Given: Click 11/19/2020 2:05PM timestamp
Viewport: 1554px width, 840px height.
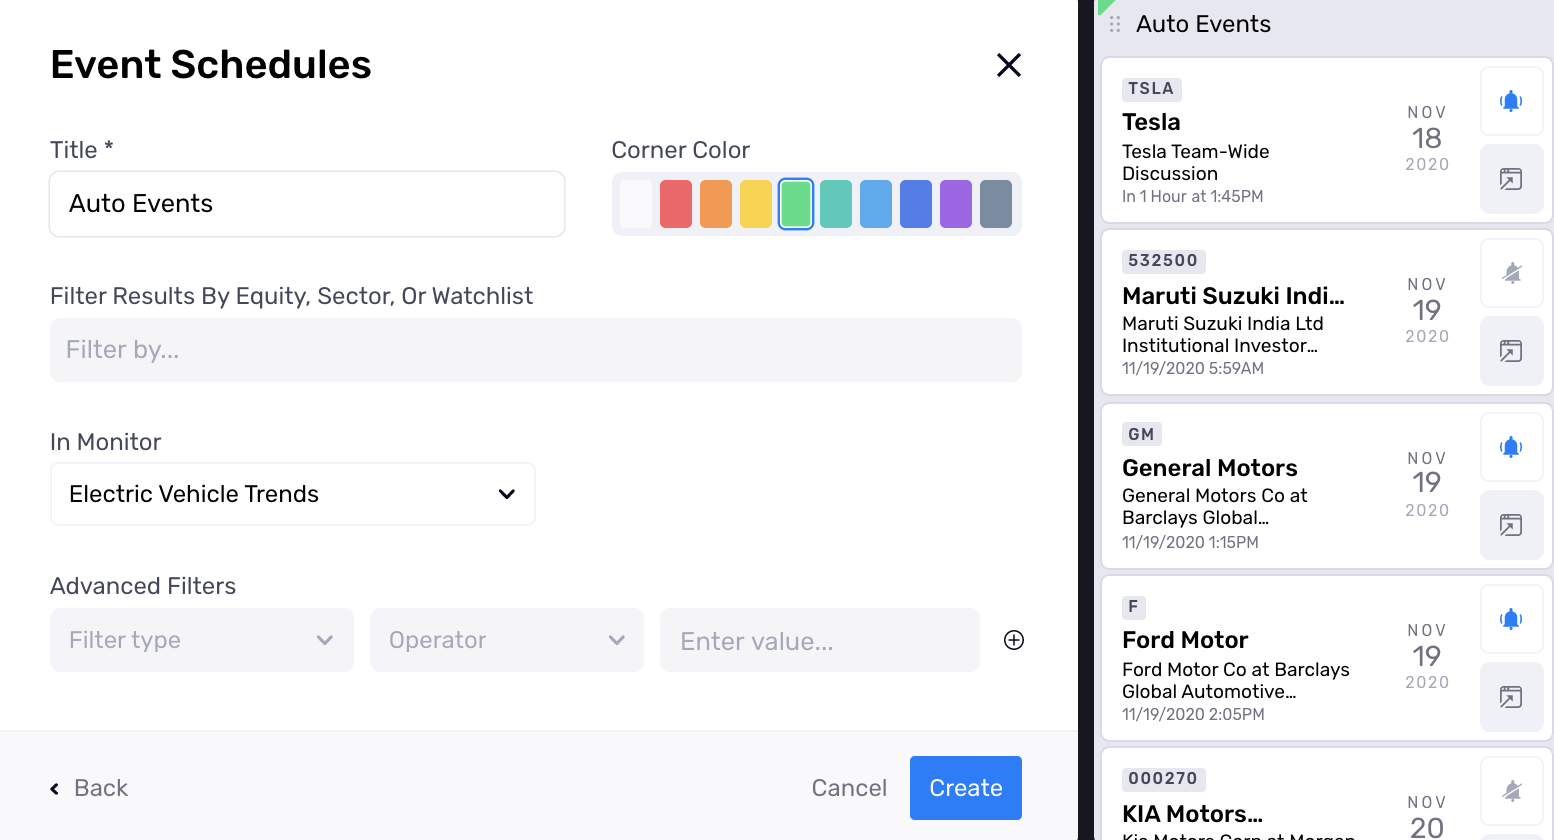Looking at the screenshot, I should click(1193, 715).
